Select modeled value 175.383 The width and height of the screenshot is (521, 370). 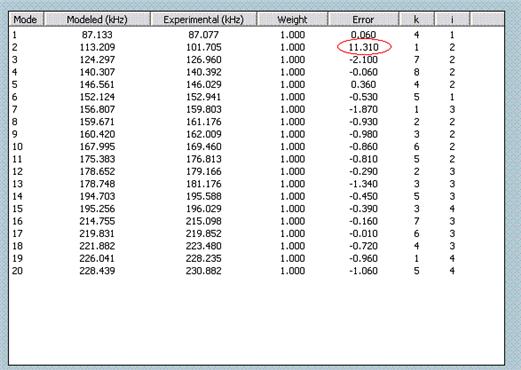pos(97,159)
